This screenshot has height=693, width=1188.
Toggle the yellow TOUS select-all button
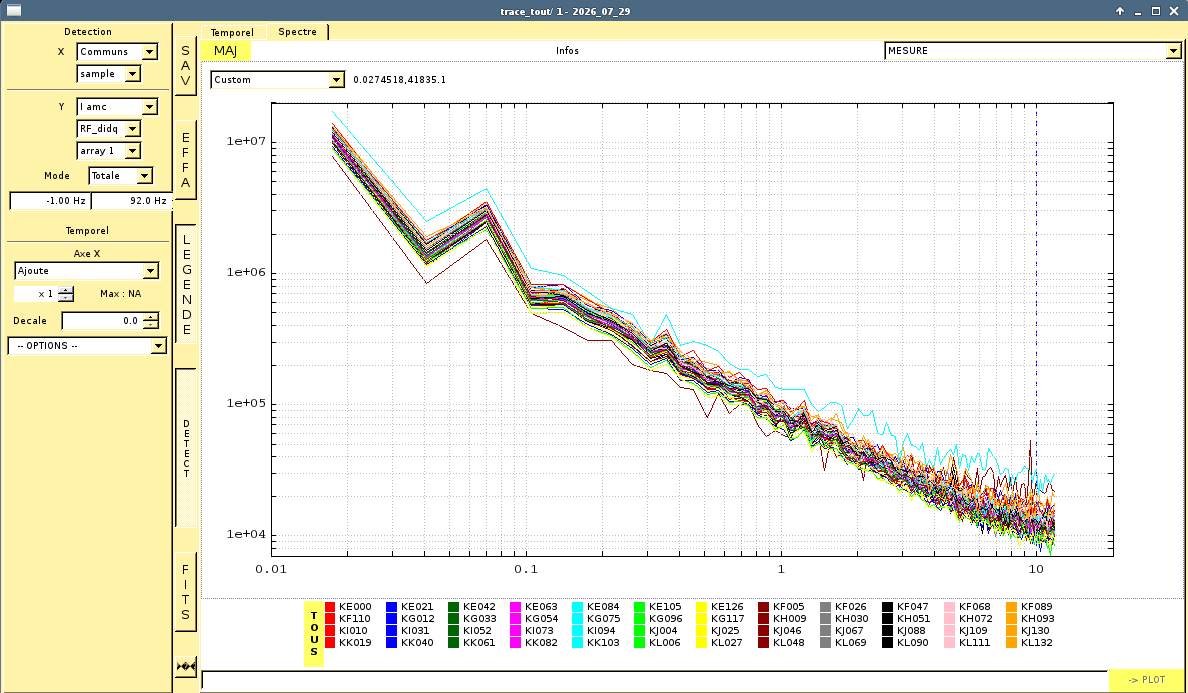[x=314, y=633]
